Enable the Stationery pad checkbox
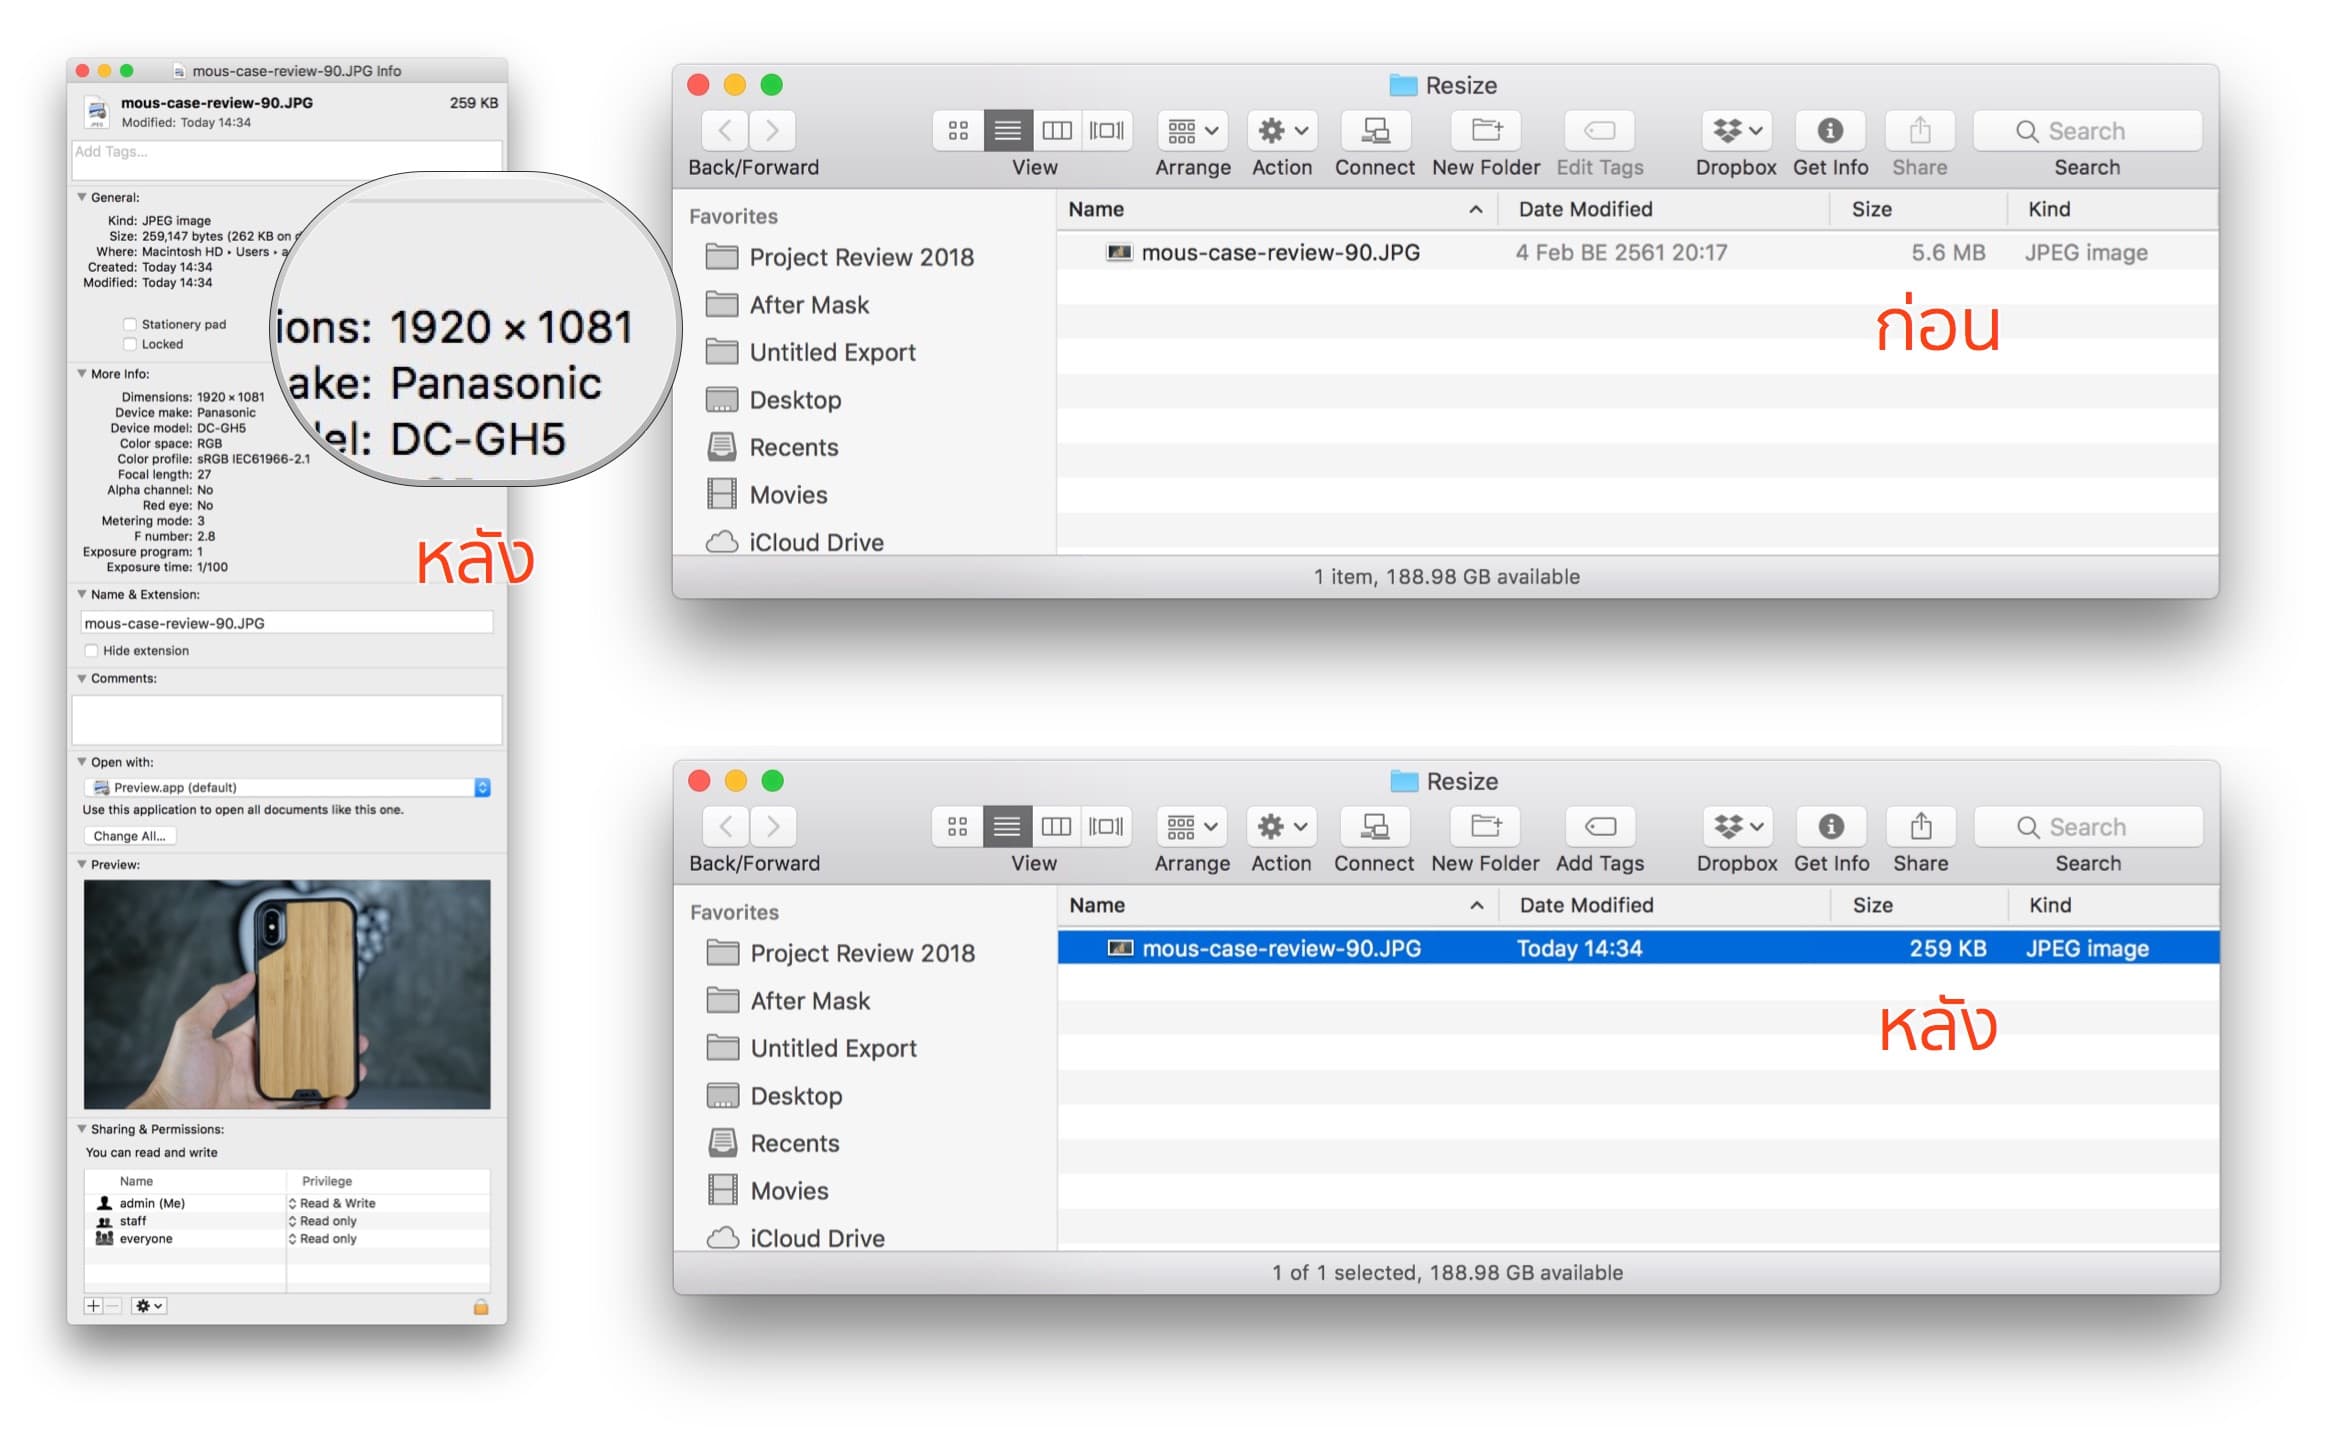The image size is (2328, 1446). point(130,323)
